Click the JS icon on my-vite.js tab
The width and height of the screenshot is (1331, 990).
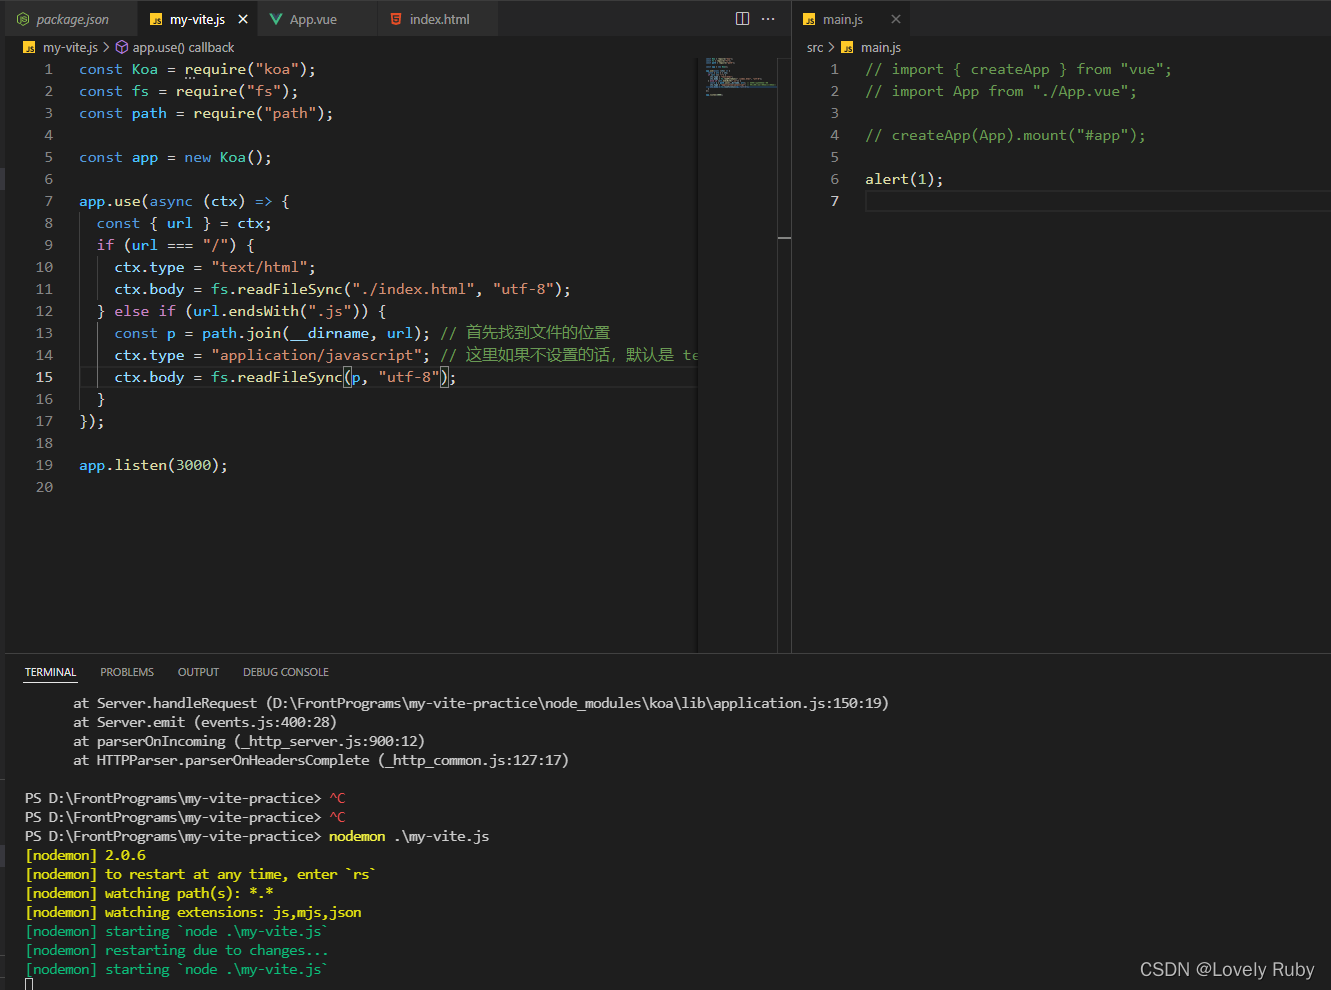[x=156, y=19]
